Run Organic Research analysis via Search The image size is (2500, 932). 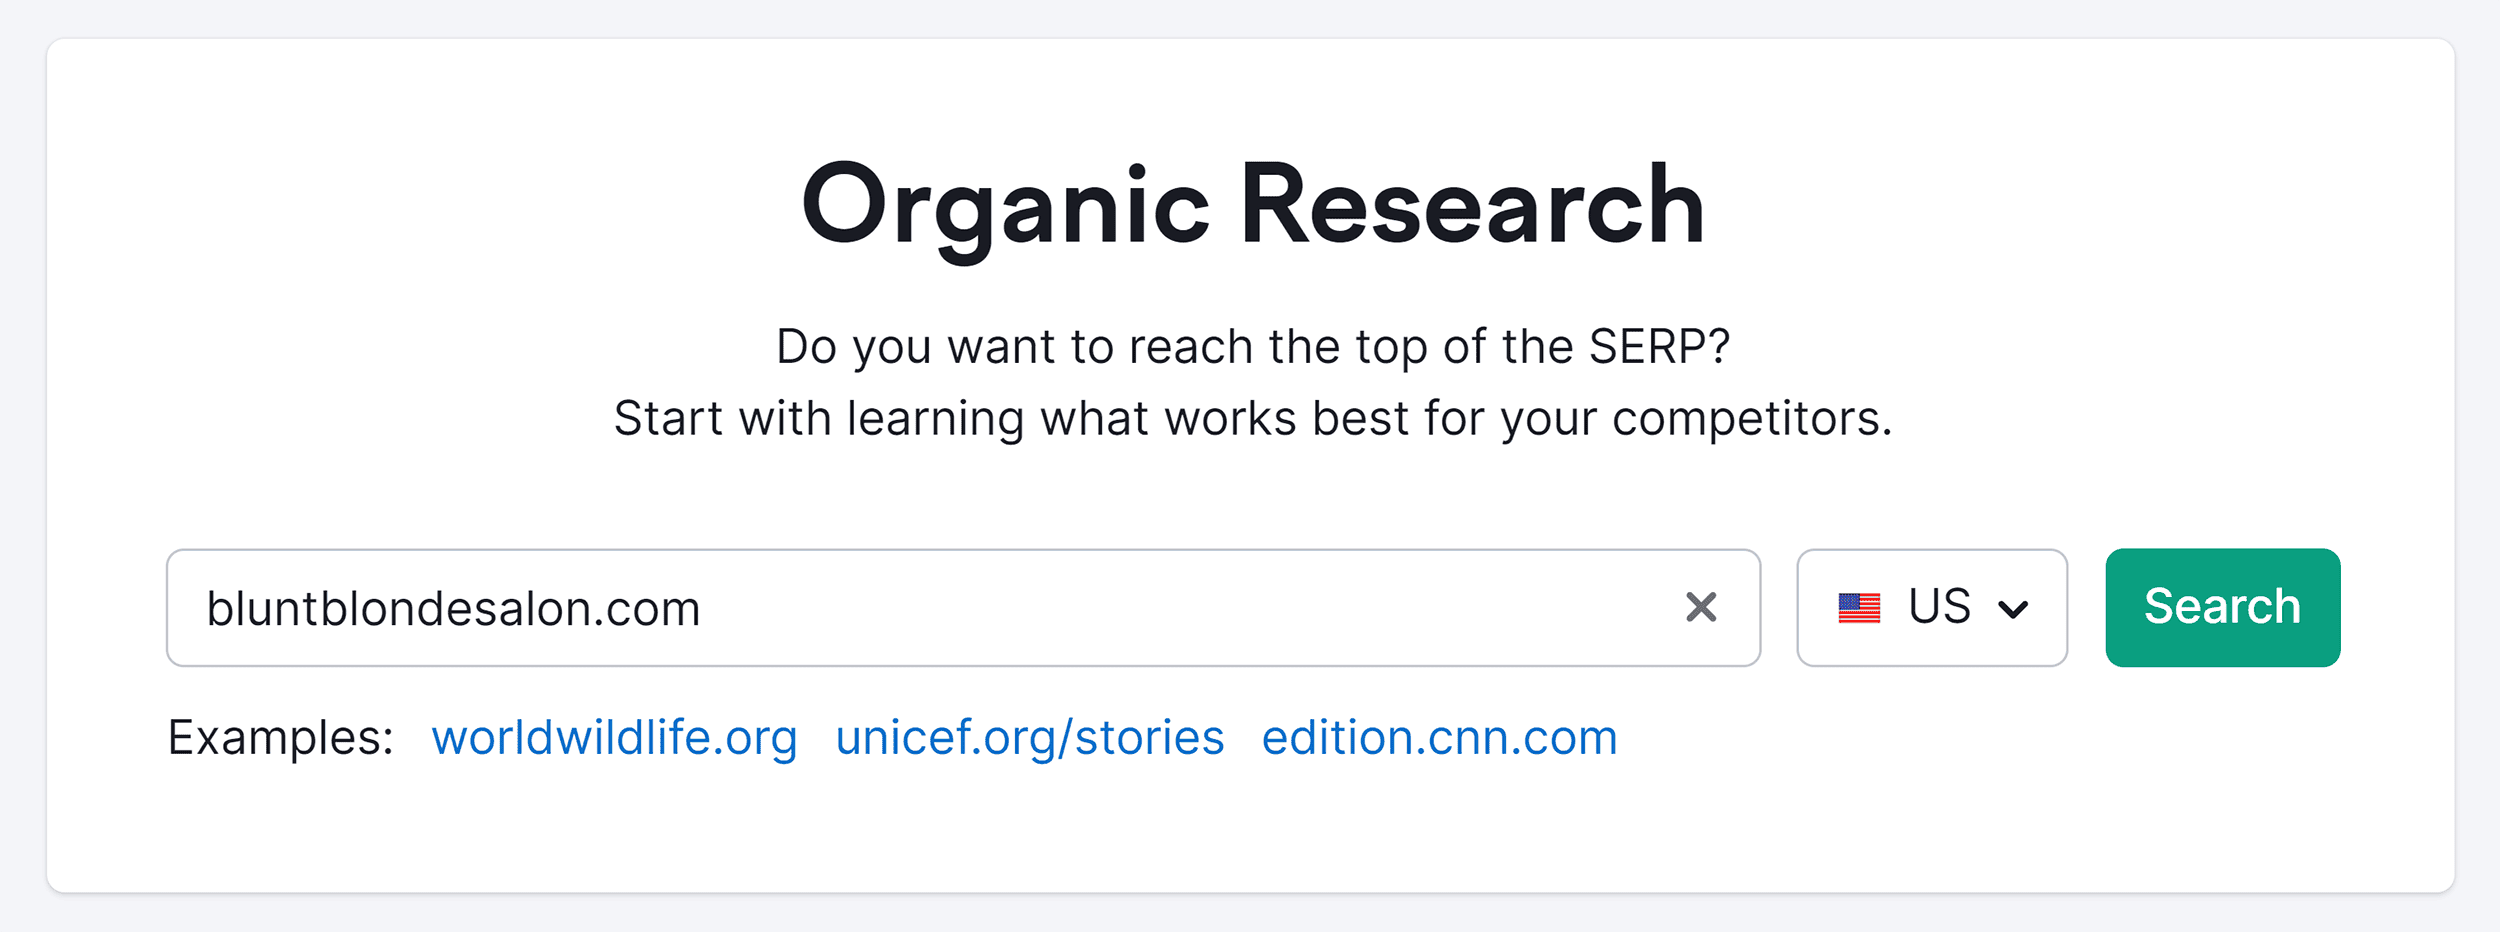[x=2222, y=607]
